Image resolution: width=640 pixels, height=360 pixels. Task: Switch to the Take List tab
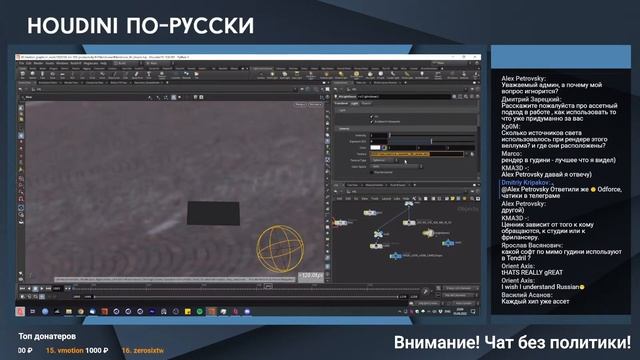362,82
